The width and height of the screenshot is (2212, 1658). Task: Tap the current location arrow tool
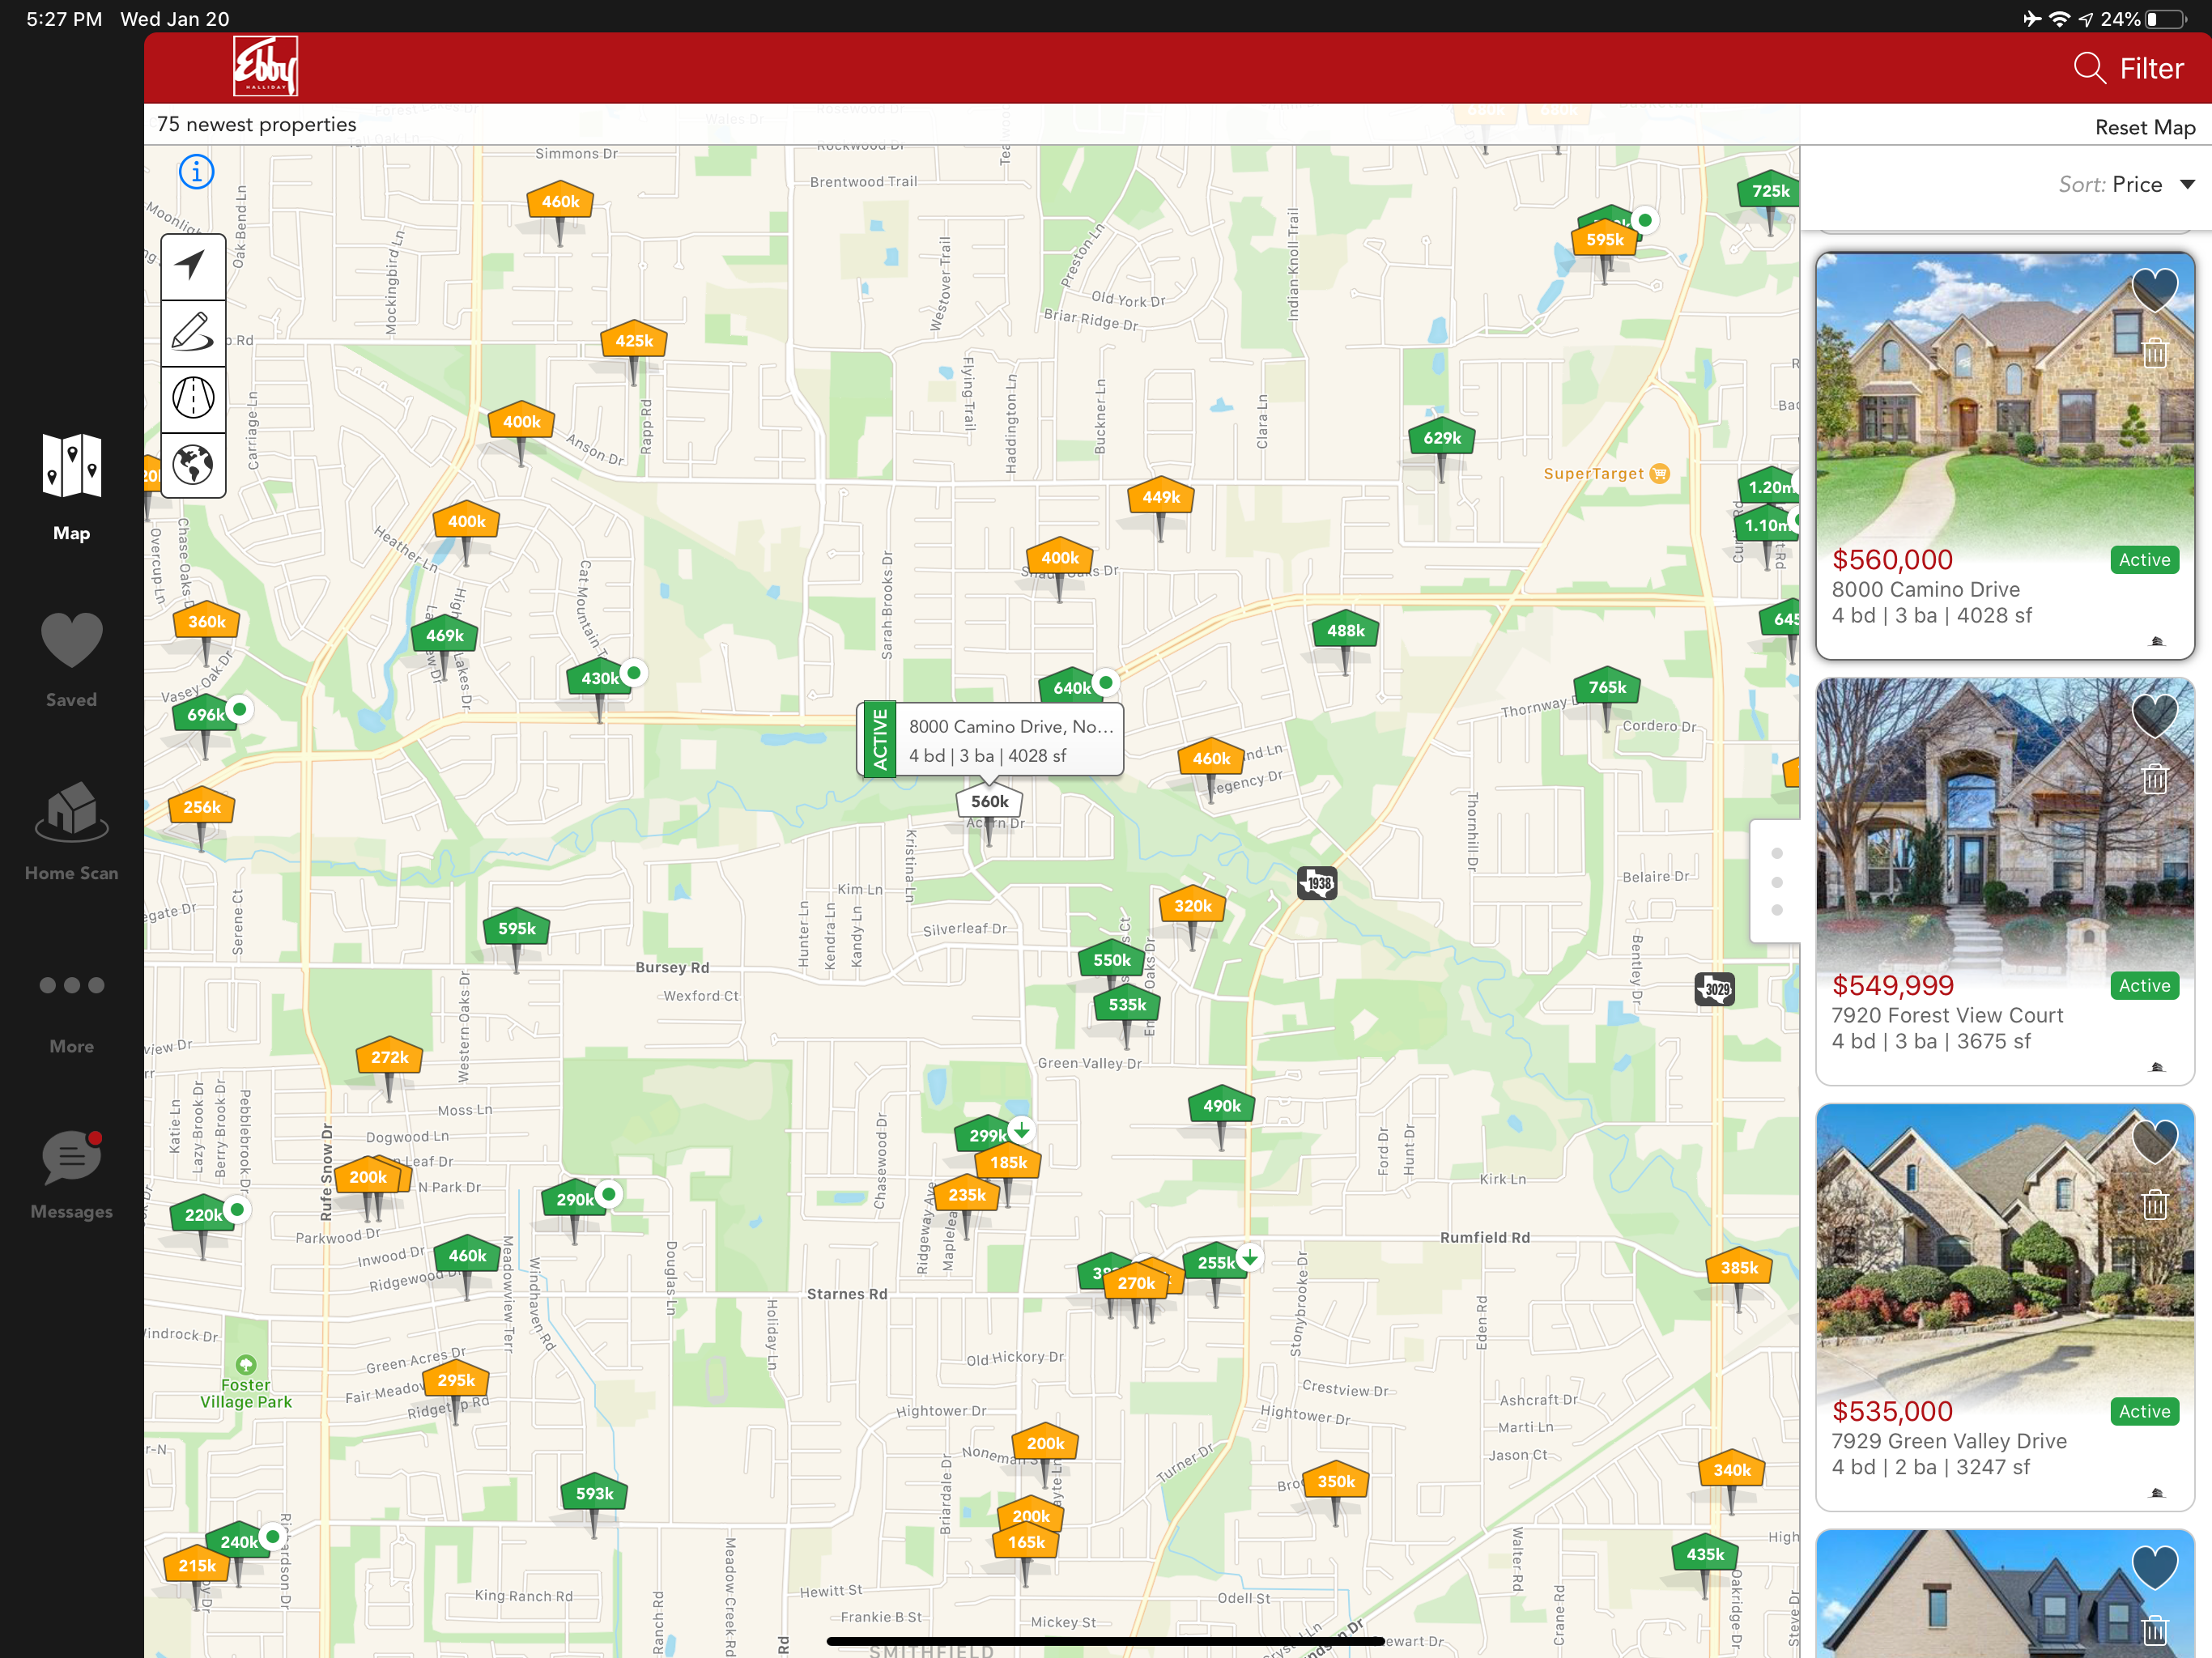pos(193,266)
